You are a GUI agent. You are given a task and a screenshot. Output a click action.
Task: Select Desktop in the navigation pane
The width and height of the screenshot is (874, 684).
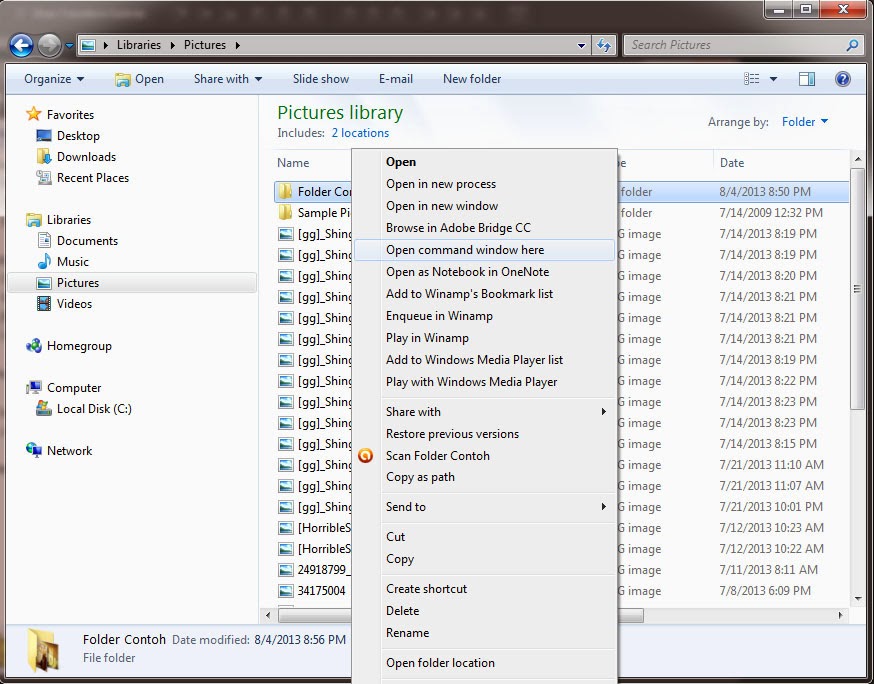click(x=78, y=136)
